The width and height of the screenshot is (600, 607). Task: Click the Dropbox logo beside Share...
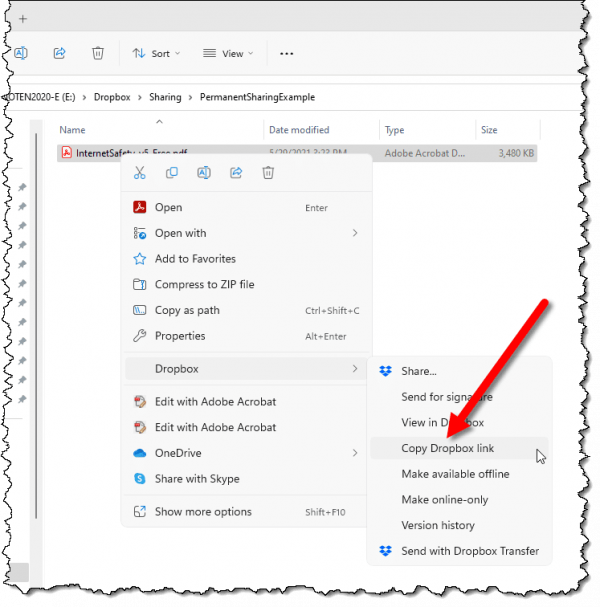pos(385,371)
